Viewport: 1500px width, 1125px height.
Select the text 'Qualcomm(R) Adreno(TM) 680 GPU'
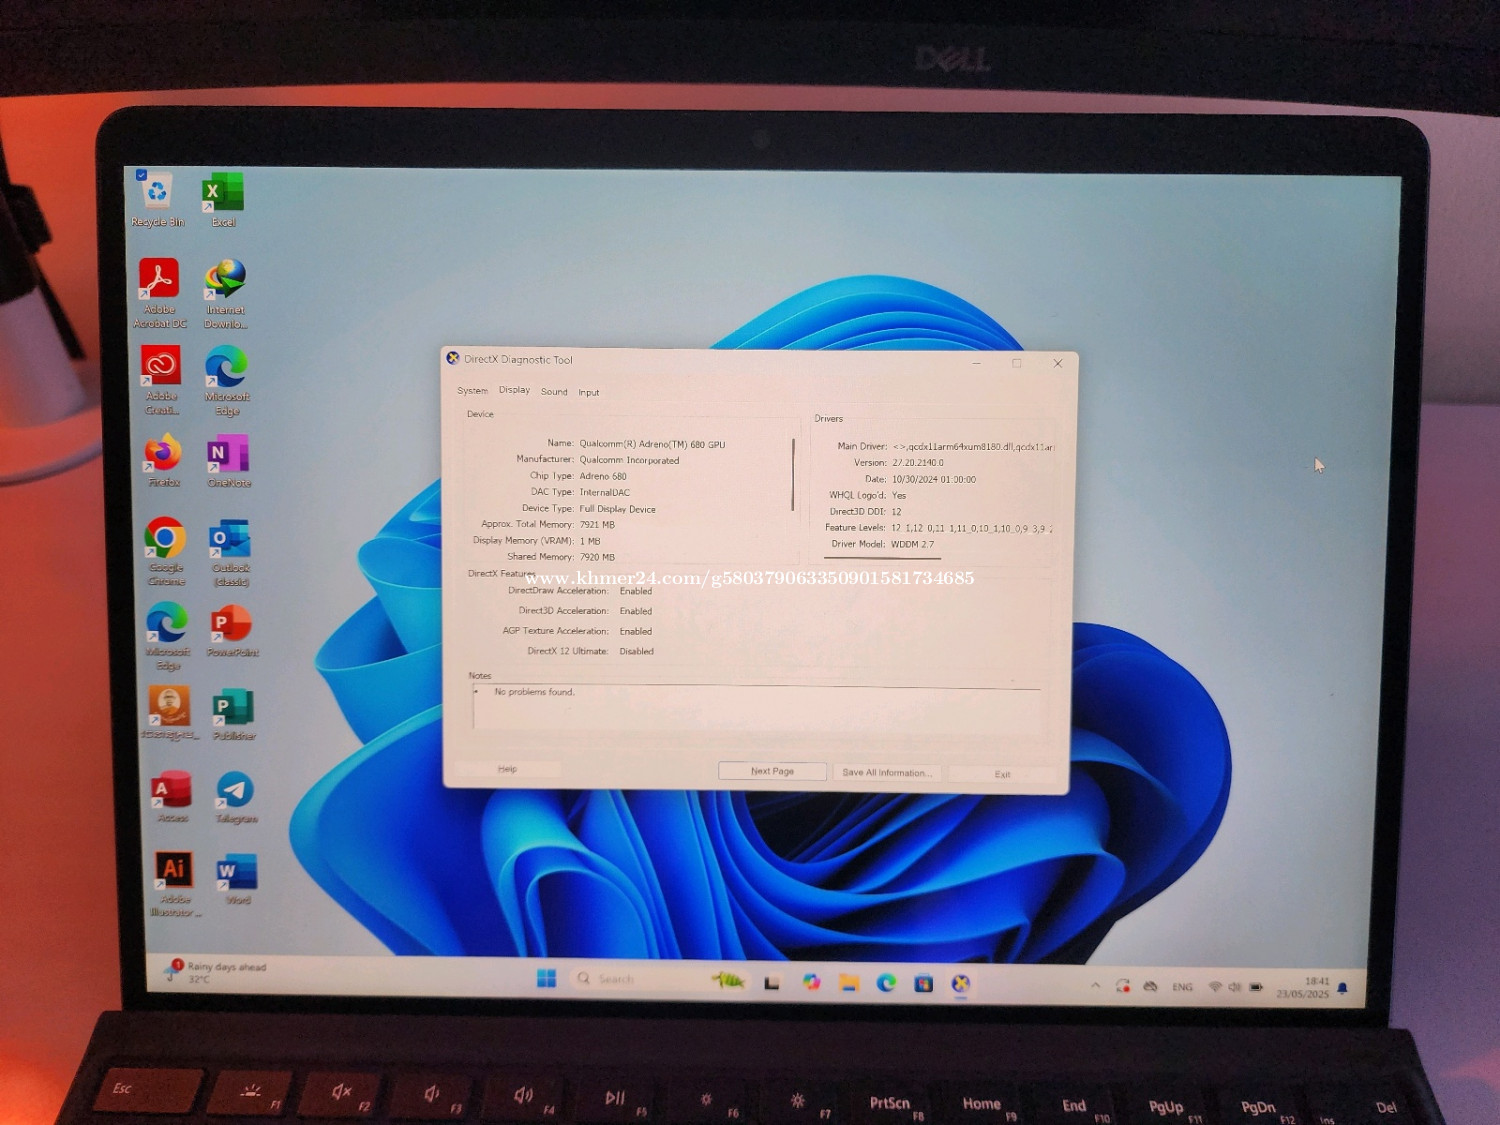pyautogui.click(x=652, y=444)
